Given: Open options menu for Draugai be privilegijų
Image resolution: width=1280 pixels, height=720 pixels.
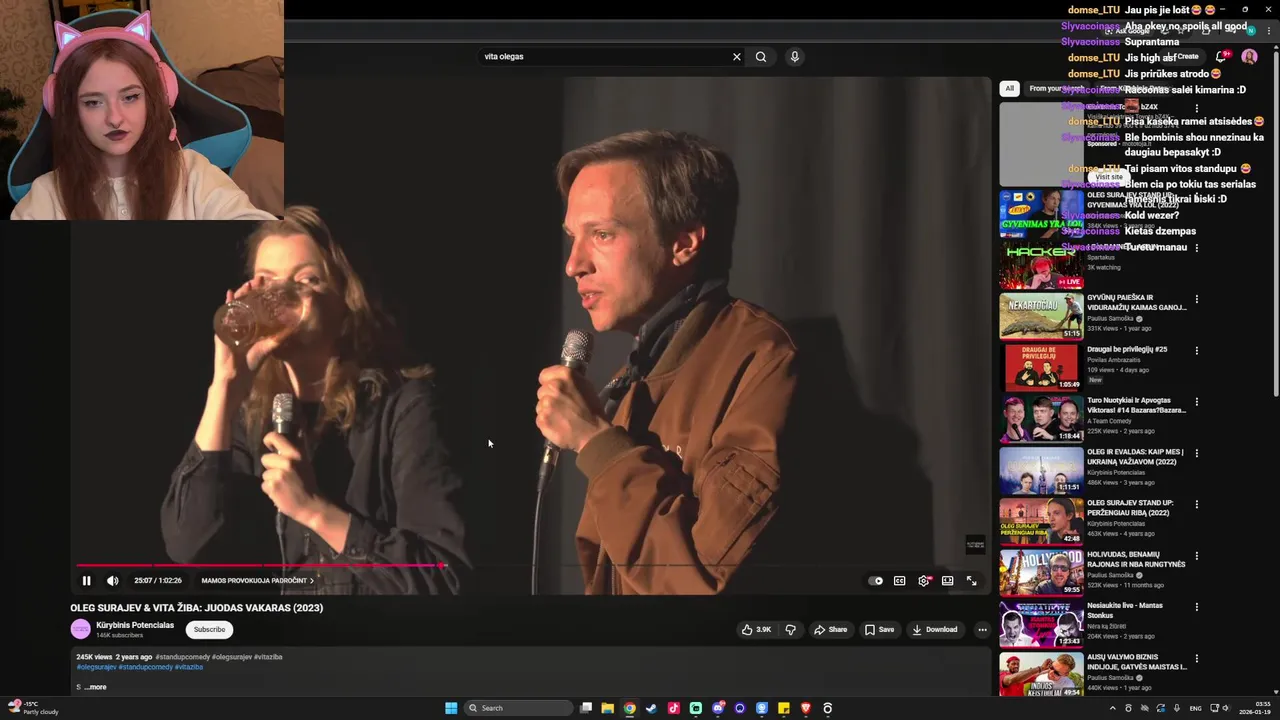Looking at the screenshot, I should 1196,351.
